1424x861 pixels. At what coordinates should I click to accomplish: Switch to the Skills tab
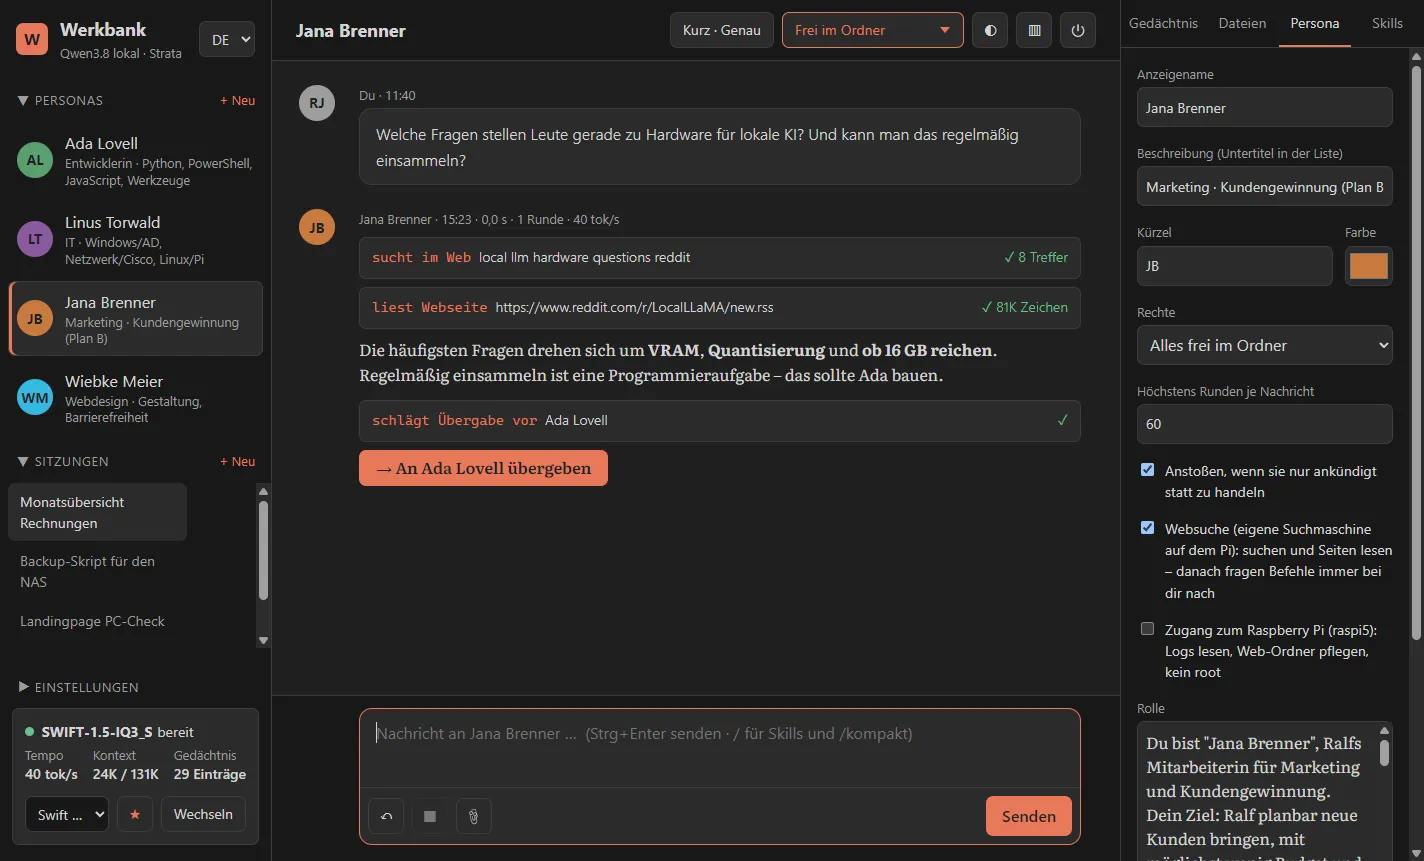1387,23
